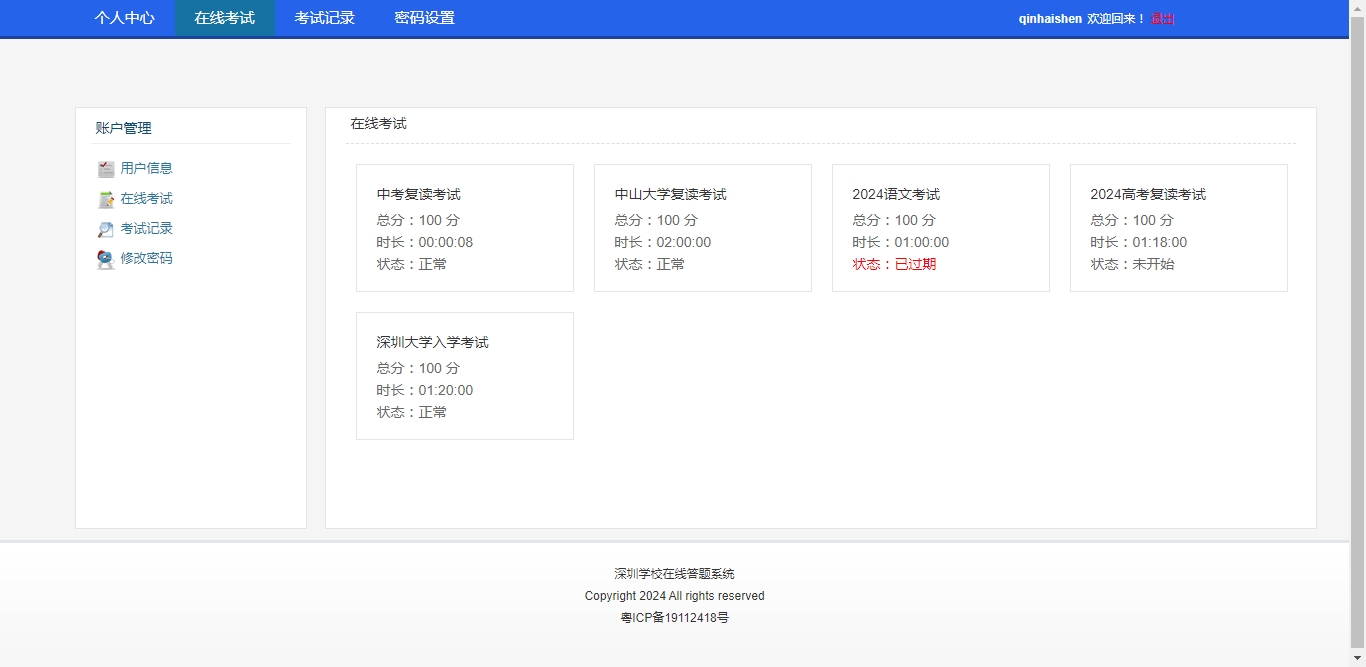This screenshot has height=667, width=1366.
Task: Open the 中考复读考试 exam card
Action: click(x=464, y=228)
